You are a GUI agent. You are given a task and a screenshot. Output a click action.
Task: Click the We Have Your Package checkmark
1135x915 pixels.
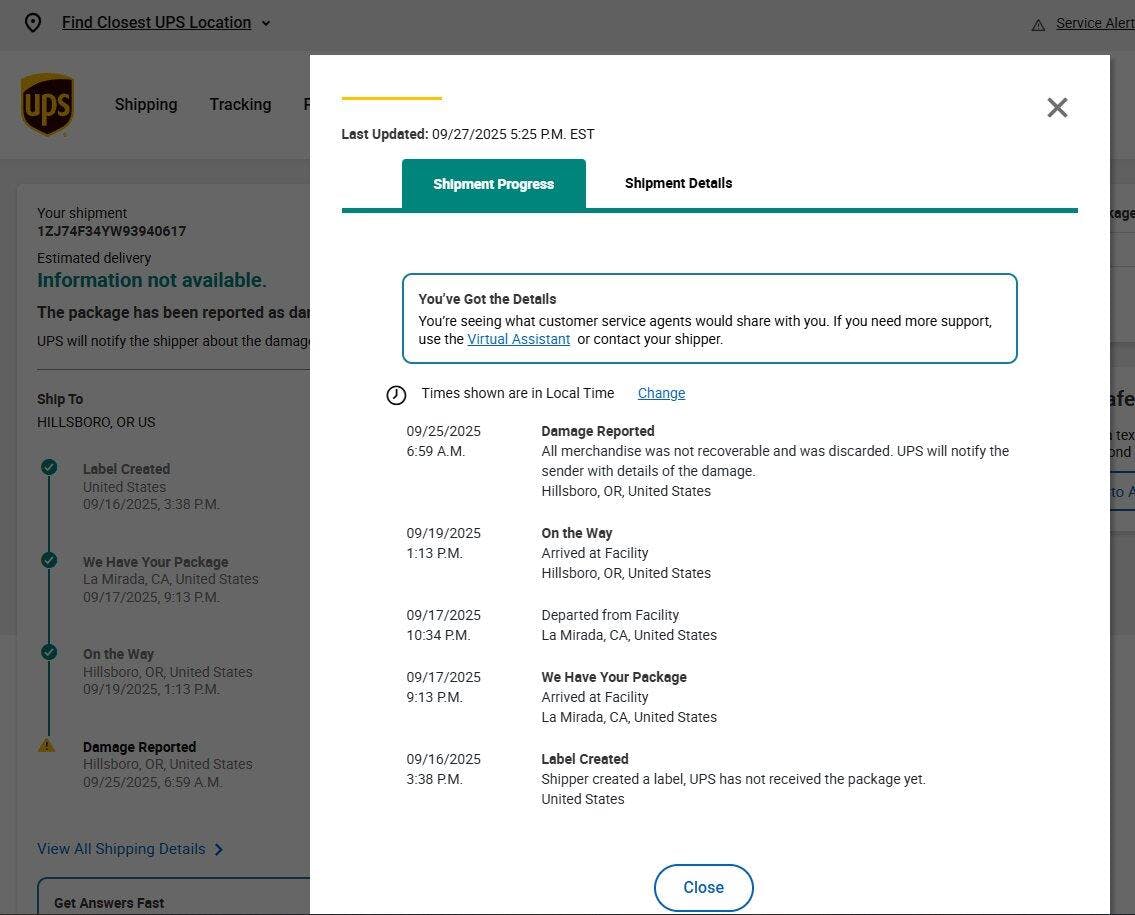click(49, 560)
